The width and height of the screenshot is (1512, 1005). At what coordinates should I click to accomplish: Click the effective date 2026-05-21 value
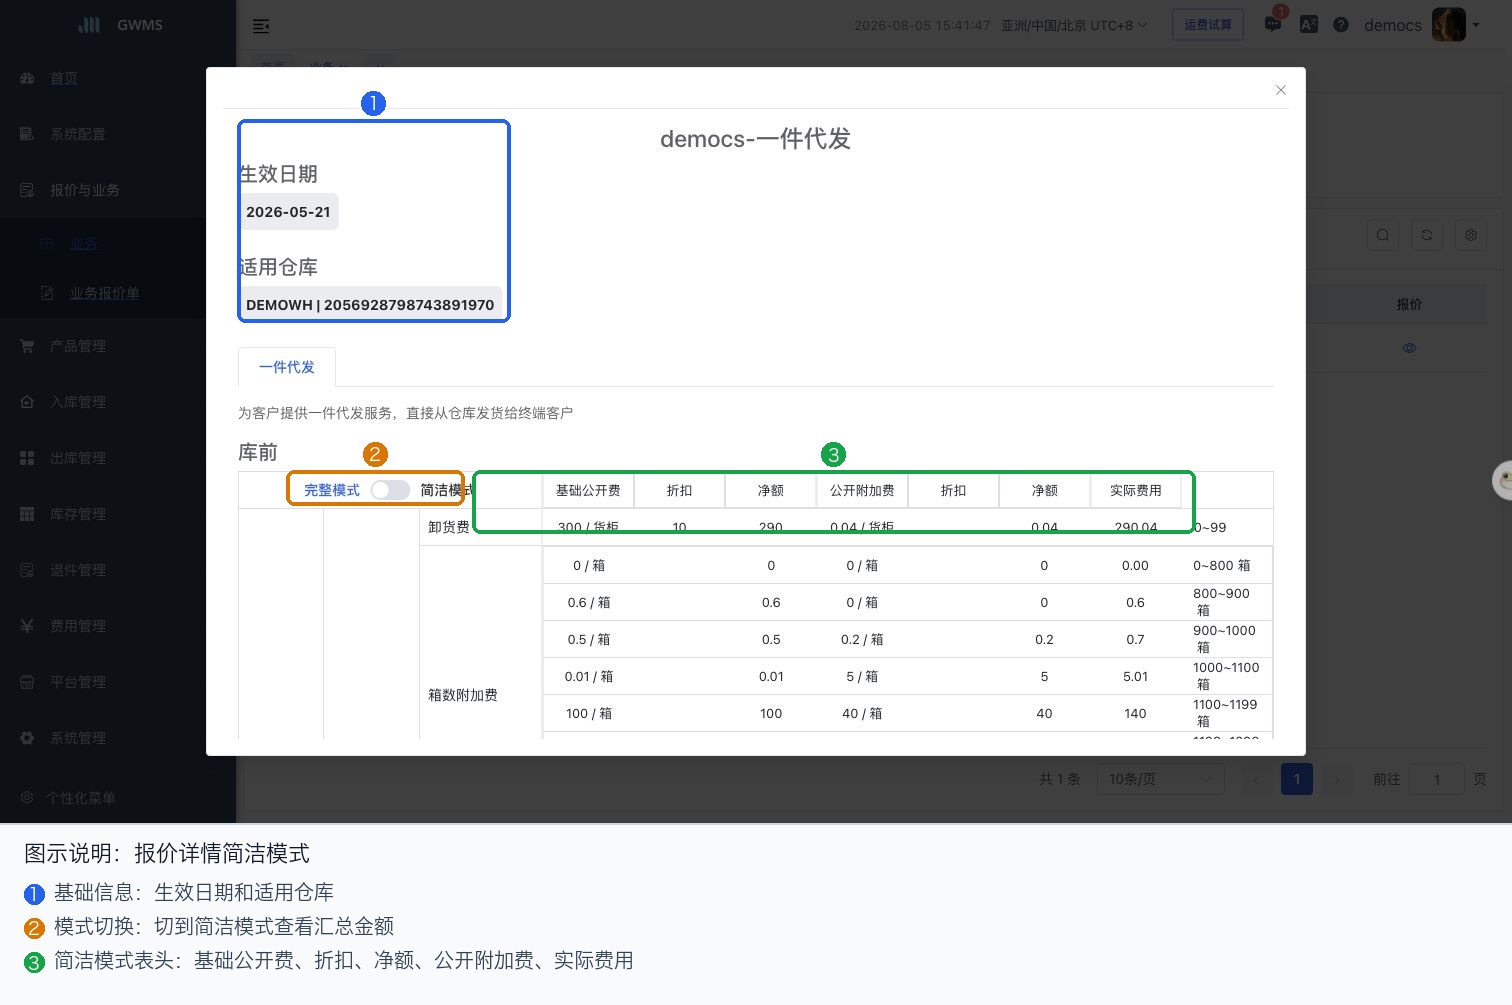pyautogui.click(x=288, y=212)
